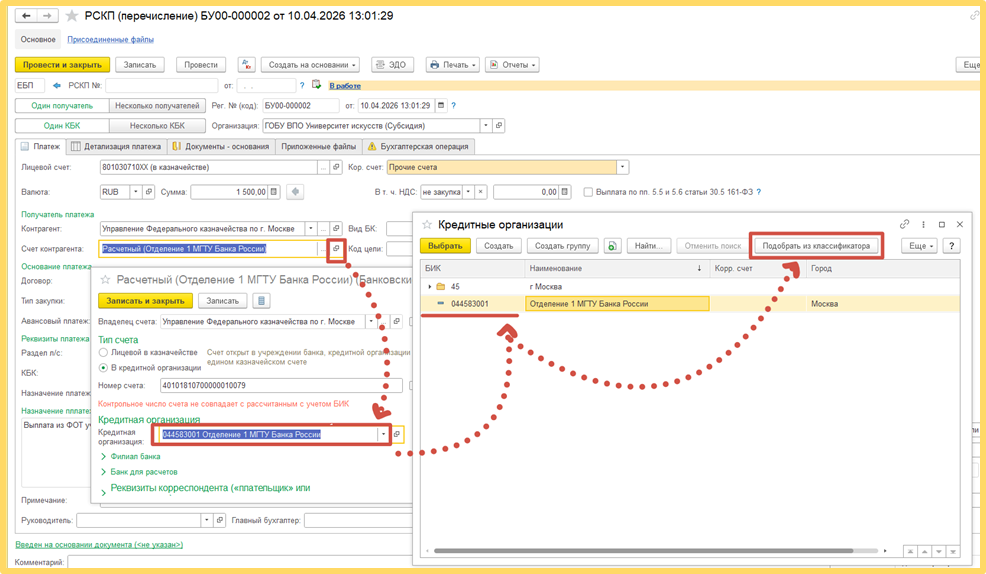The image size is (986, 574).
Task: Click Номер счета input field
Action: click(x=281, y=385)
